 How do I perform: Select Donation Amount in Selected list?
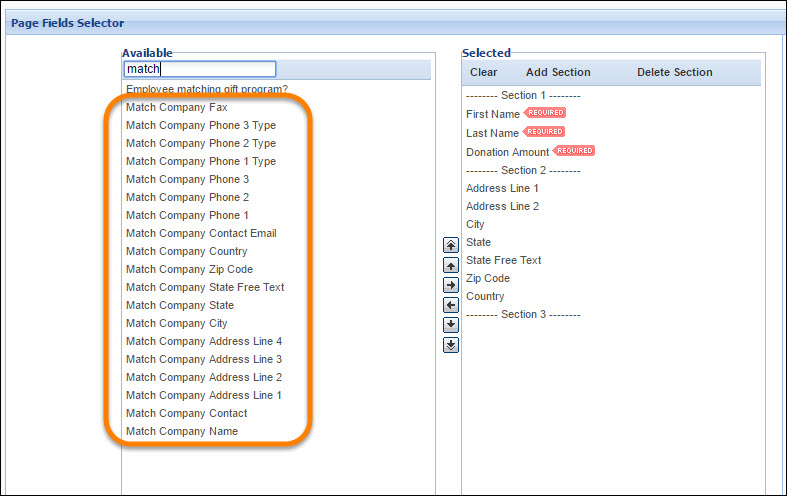[507, 152]
